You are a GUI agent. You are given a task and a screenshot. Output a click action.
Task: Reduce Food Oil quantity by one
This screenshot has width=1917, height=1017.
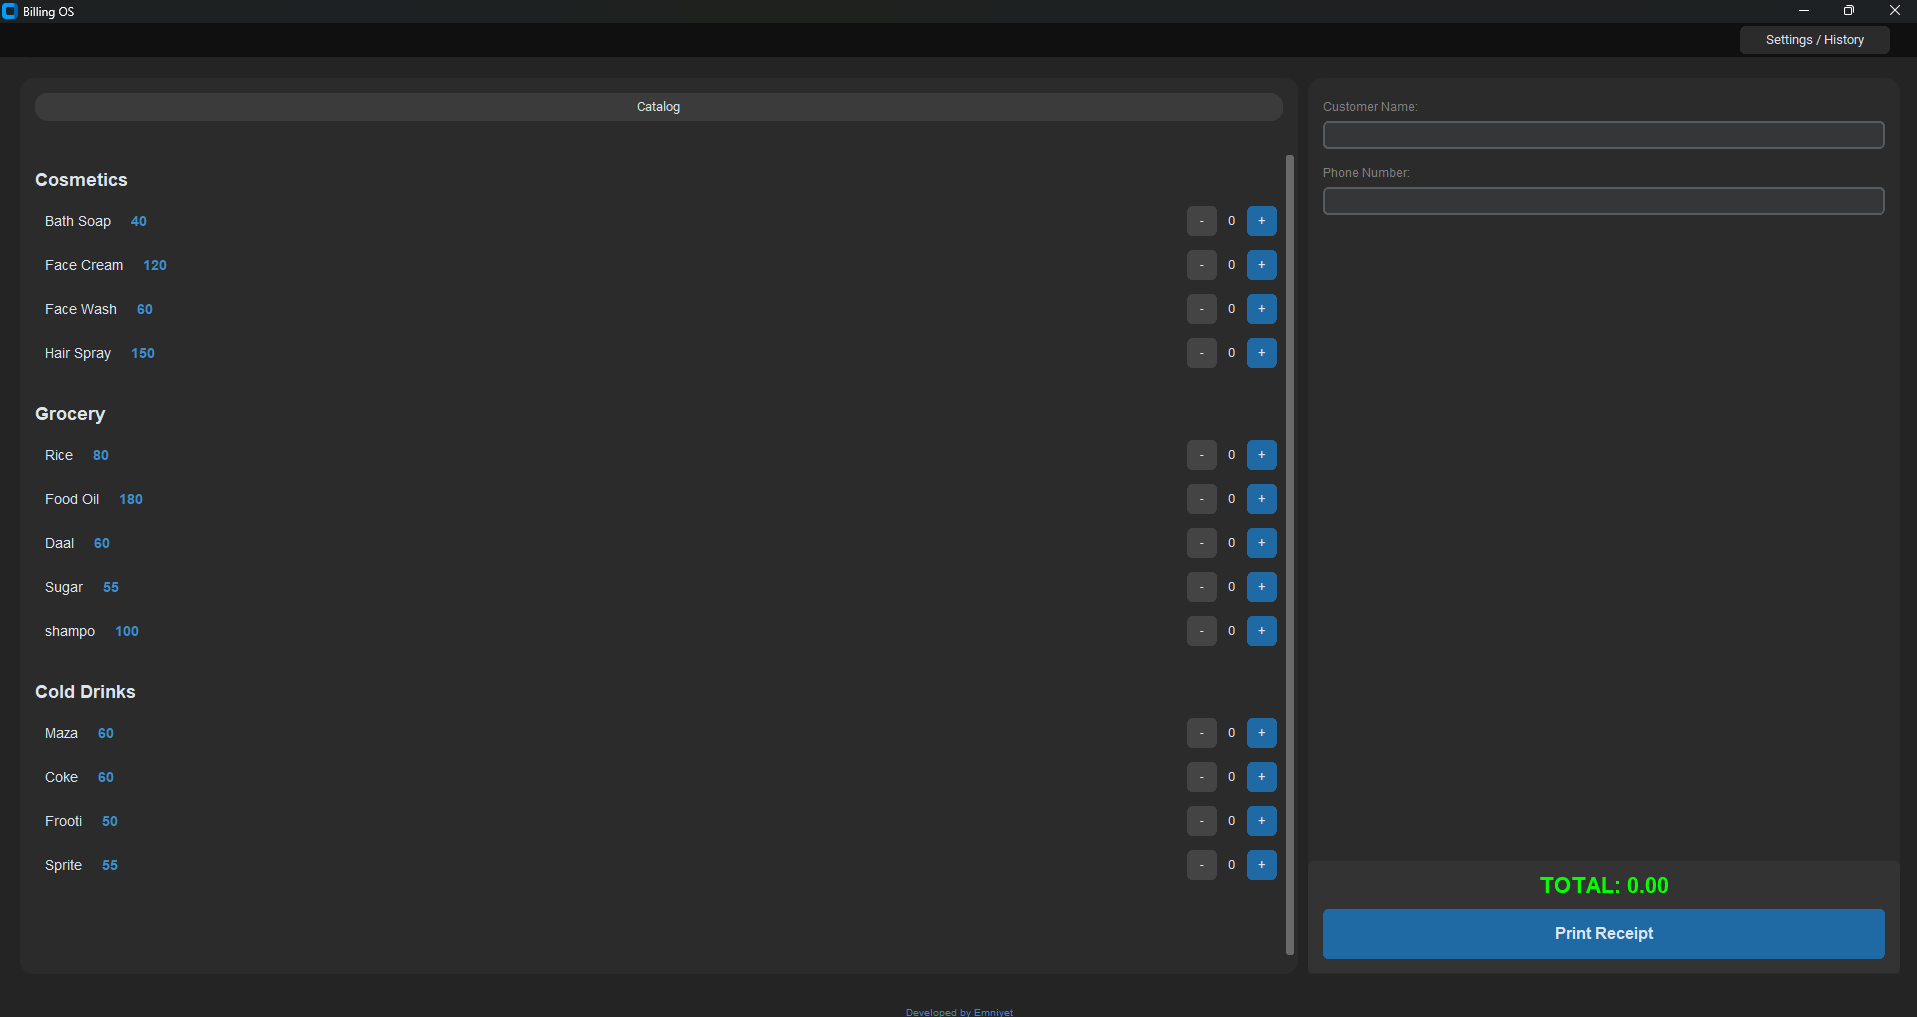coord(1201,499)
